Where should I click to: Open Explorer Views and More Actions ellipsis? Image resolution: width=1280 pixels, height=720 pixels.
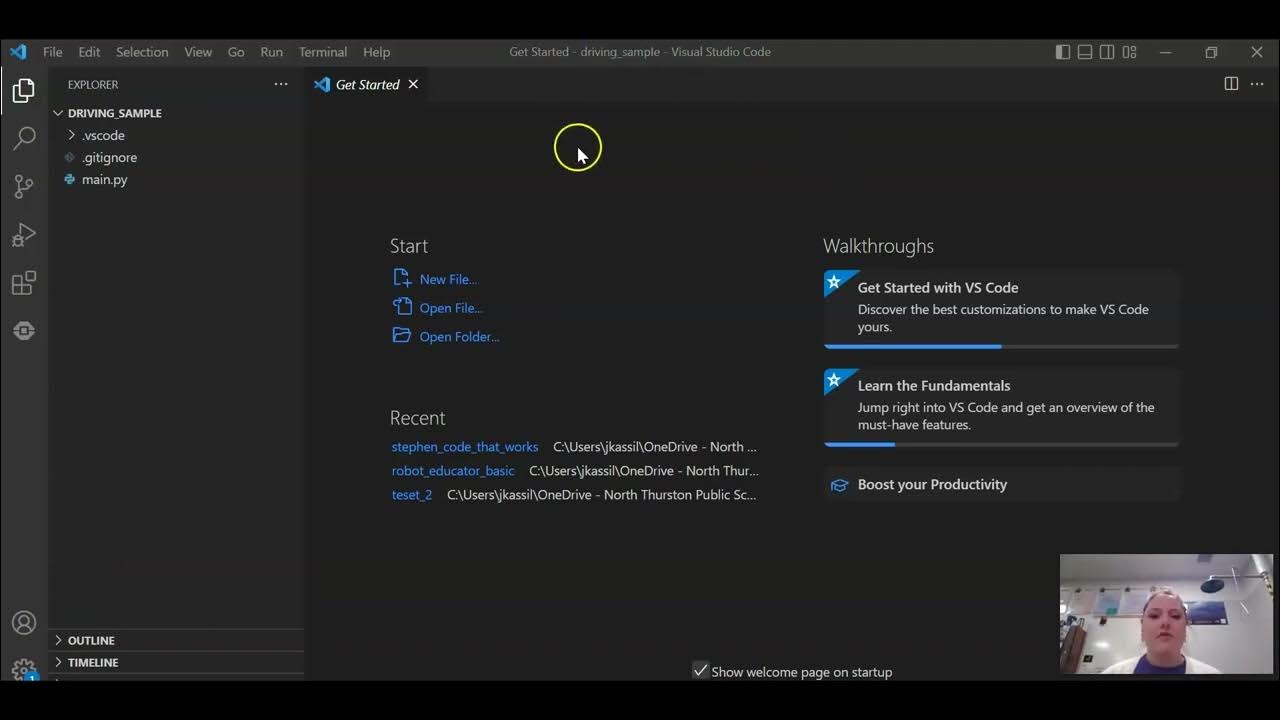point(281,84)
